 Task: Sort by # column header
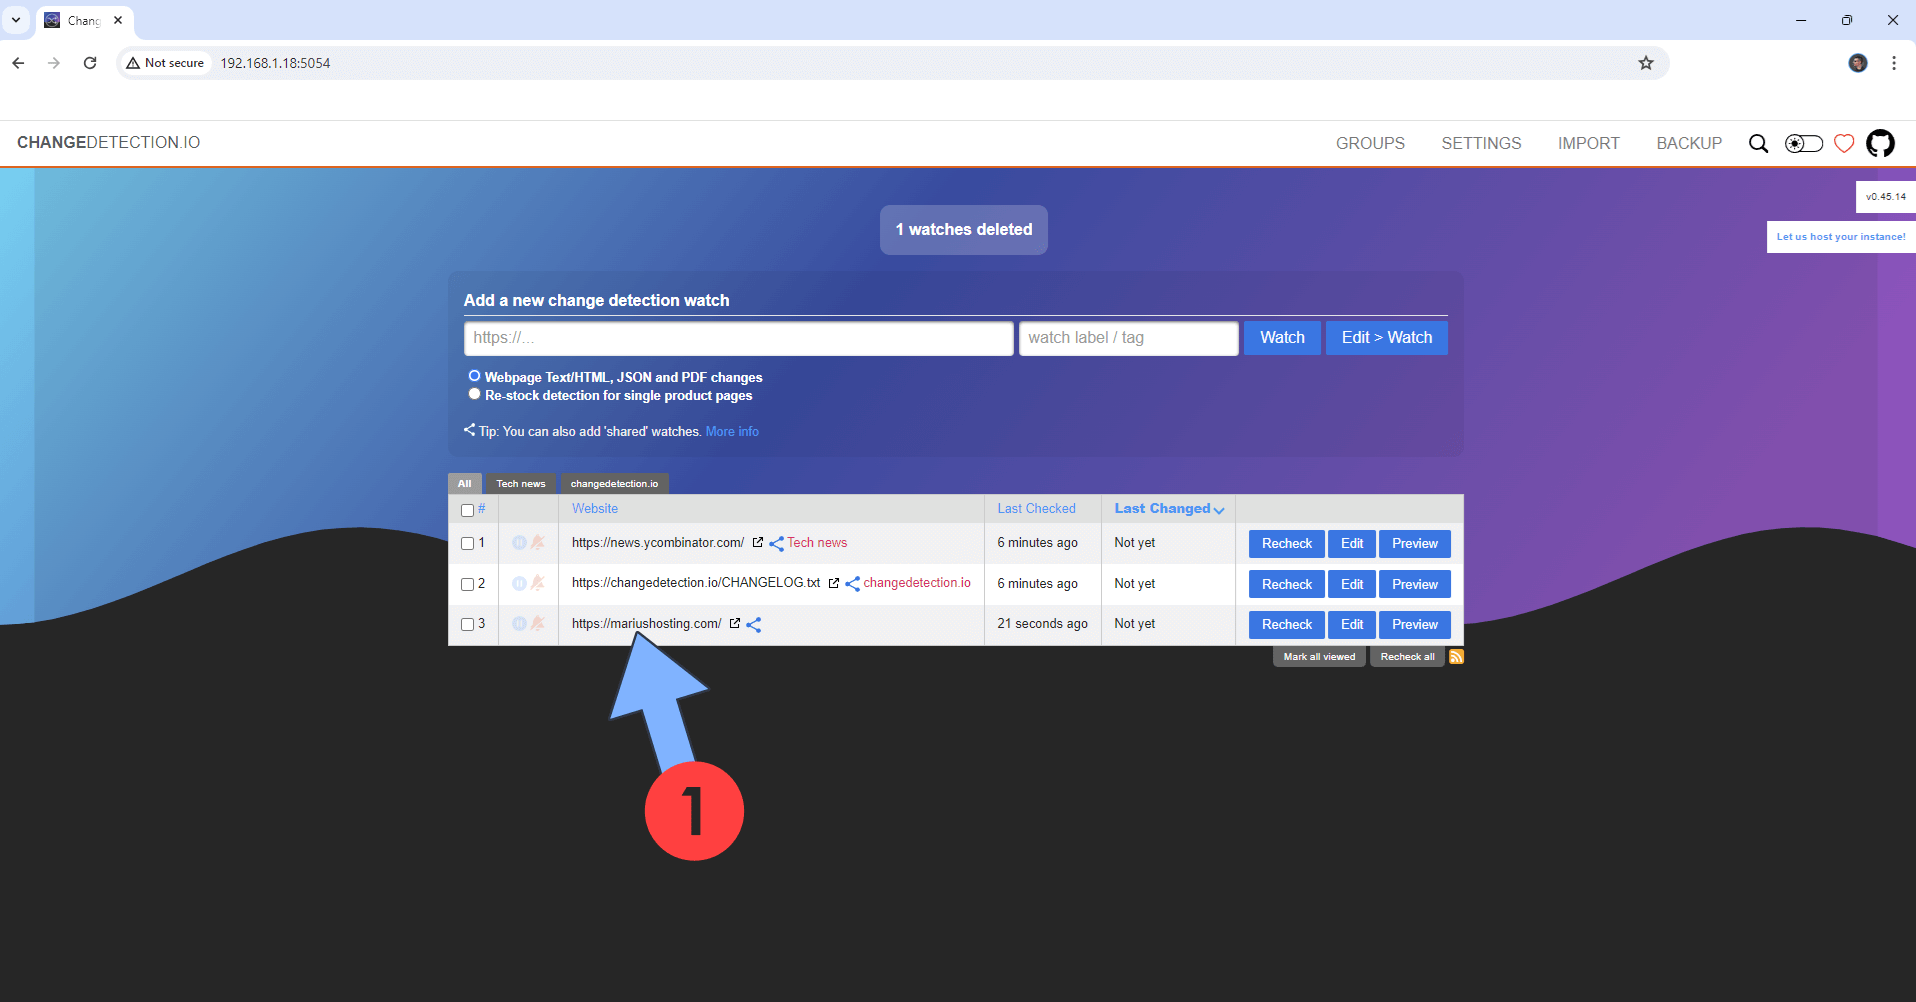click(x=481, y=509)
